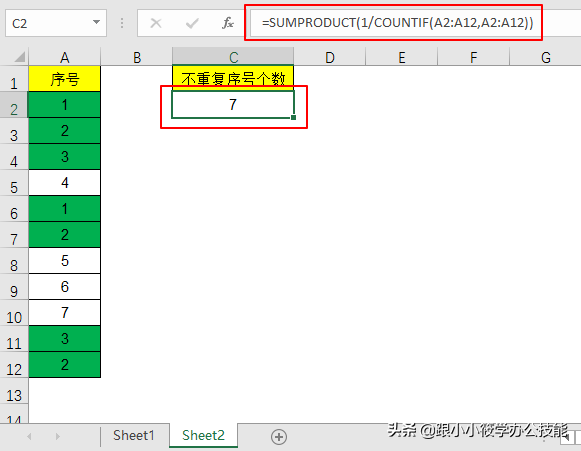Select column E header
This screenshot has height=451, width=581.
pos(402,57)
